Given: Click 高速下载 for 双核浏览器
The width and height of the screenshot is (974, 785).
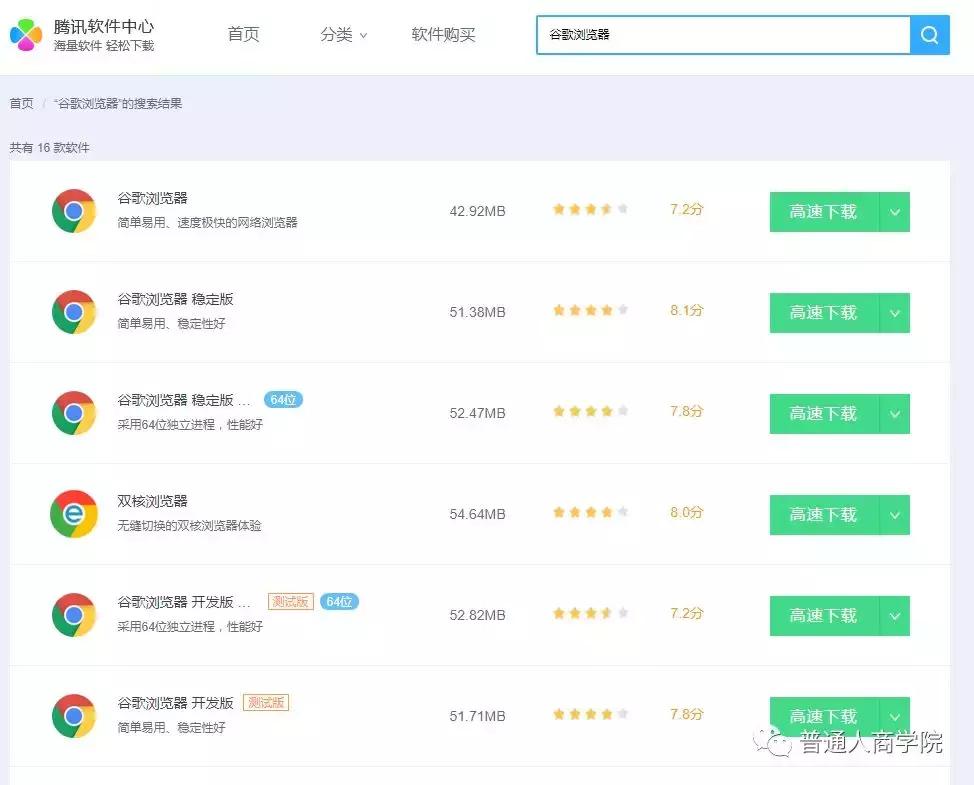Looking at the screenshot, I should coord(822,514).
